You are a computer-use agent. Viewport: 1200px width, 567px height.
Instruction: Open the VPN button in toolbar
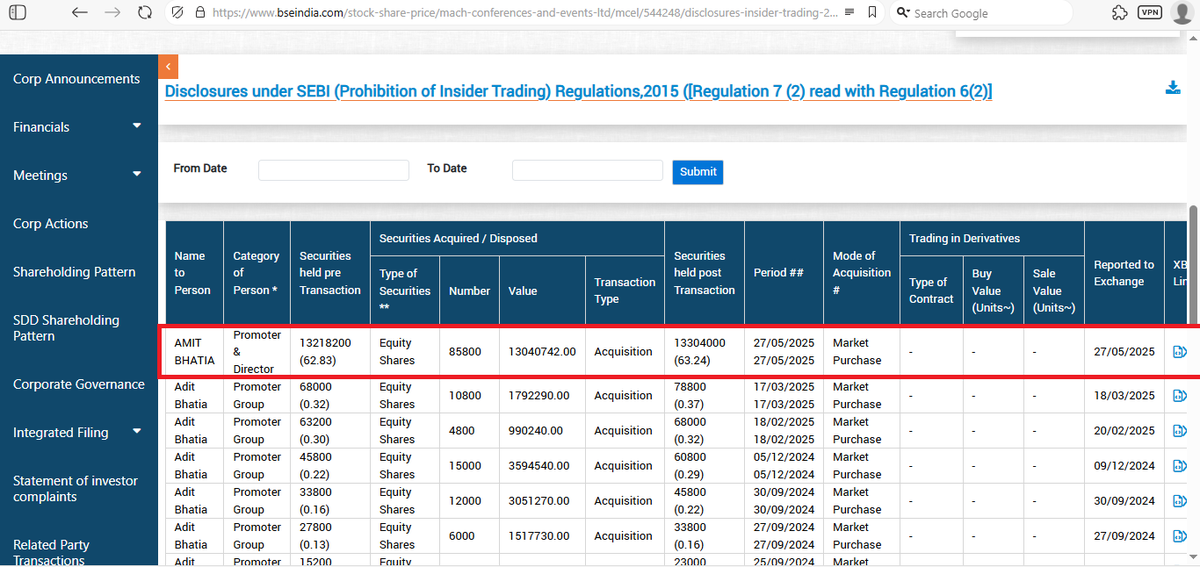tap(1150, 13)
